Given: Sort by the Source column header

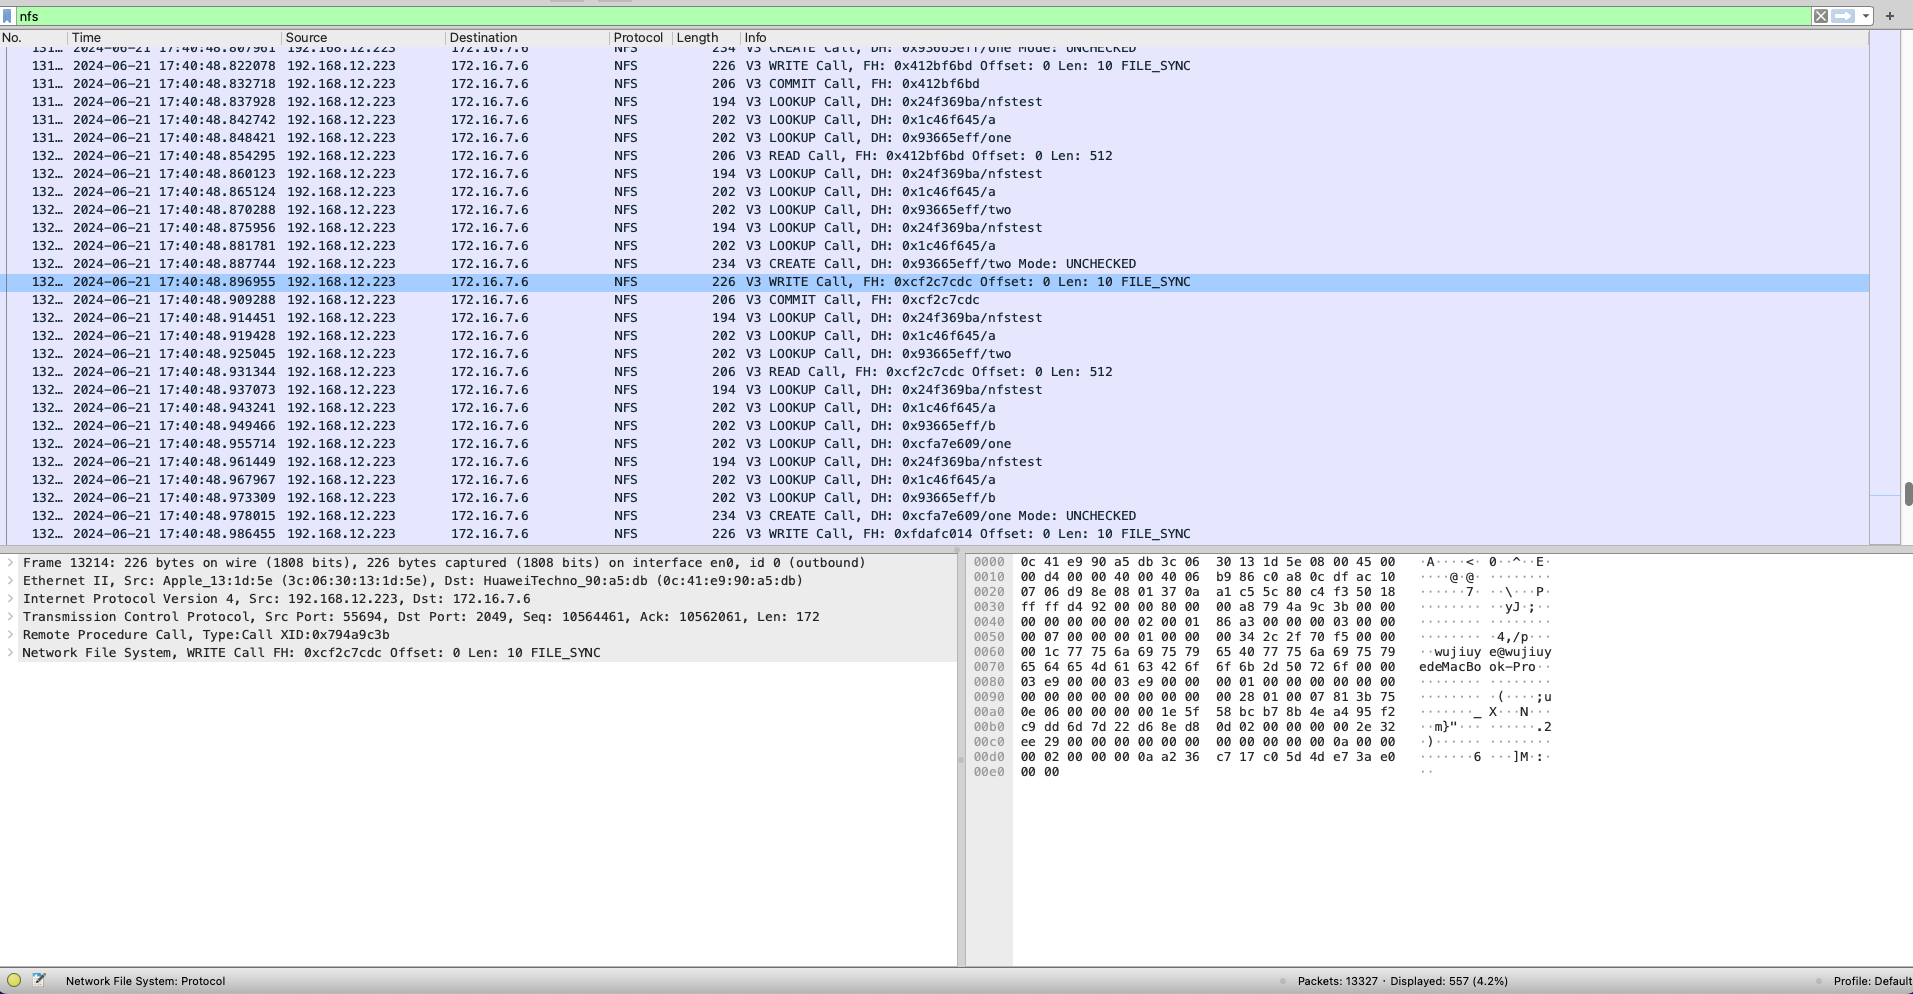Looking at the screenshot, I should tap(363, 38).
